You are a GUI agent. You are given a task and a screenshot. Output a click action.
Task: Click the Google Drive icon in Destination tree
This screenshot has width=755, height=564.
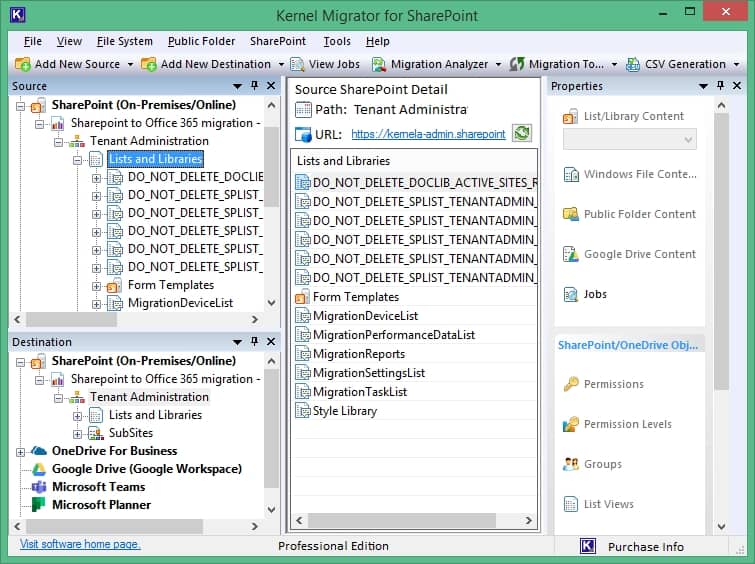[39, 469]
